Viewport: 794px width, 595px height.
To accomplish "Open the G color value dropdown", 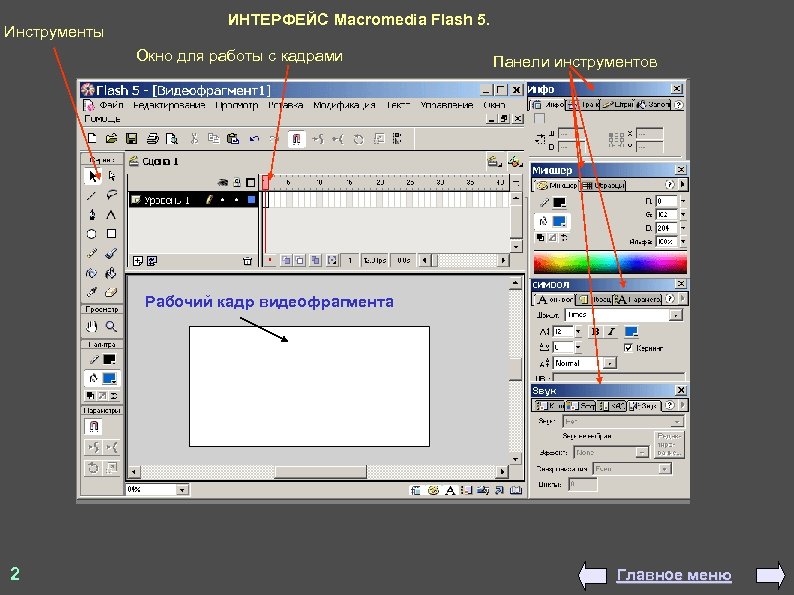I will [683, 214].
